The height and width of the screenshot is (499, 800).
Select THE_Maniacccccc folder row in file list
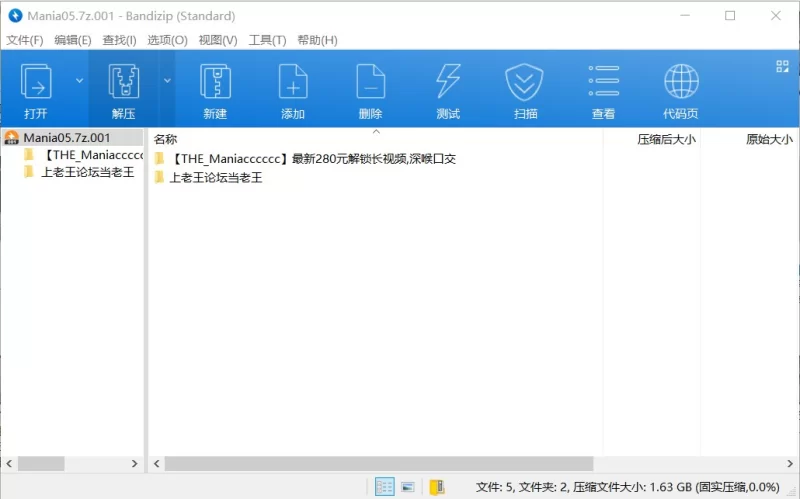pyautogui.click(x=305, y=159)
